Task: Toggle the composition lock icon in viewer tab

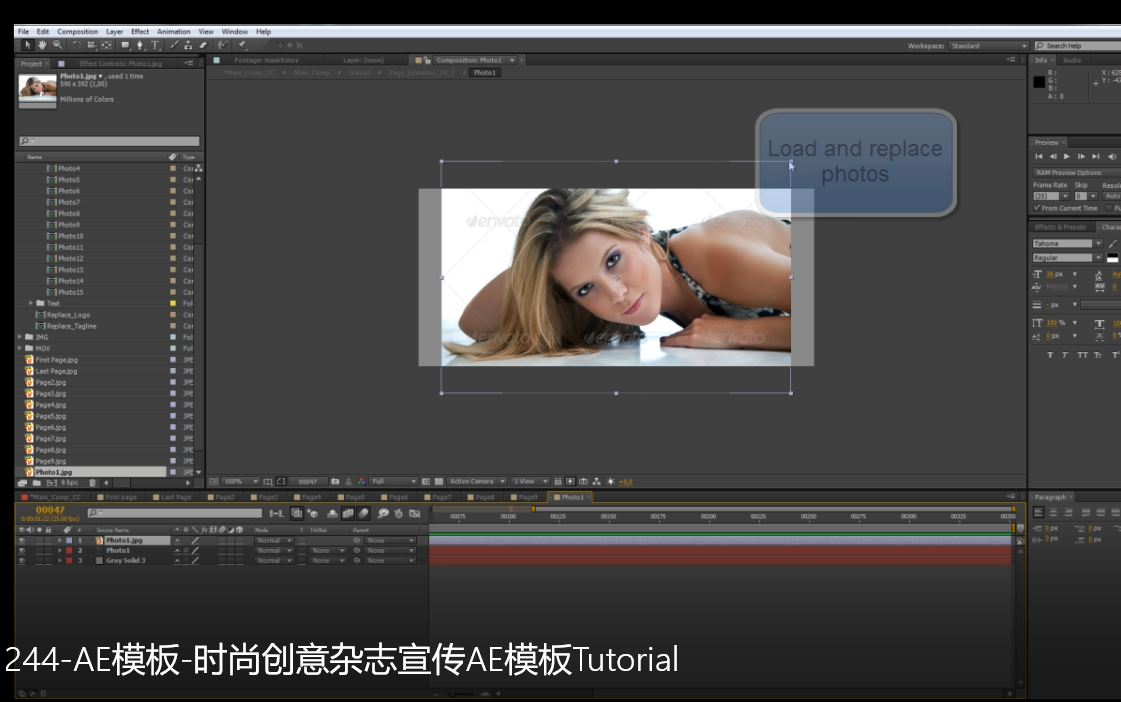Action: pyautogui.click(x=427, y=61)
